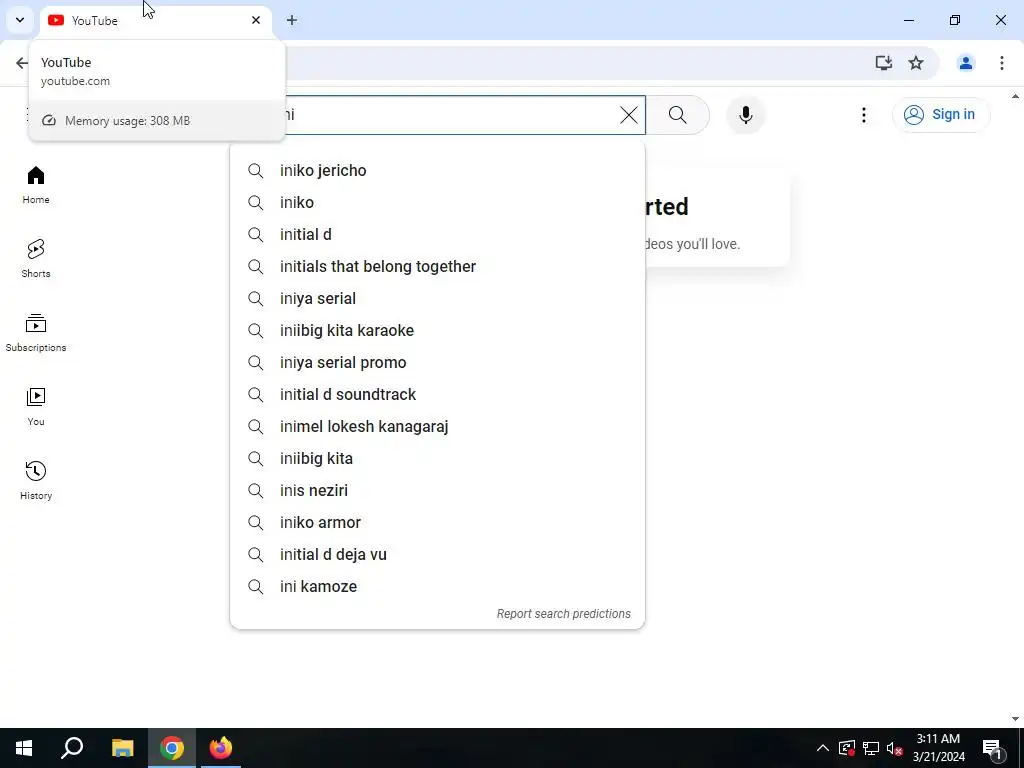1024x768 pixels.
Task: Clear the search box with the X
Action: coord(628,115)
